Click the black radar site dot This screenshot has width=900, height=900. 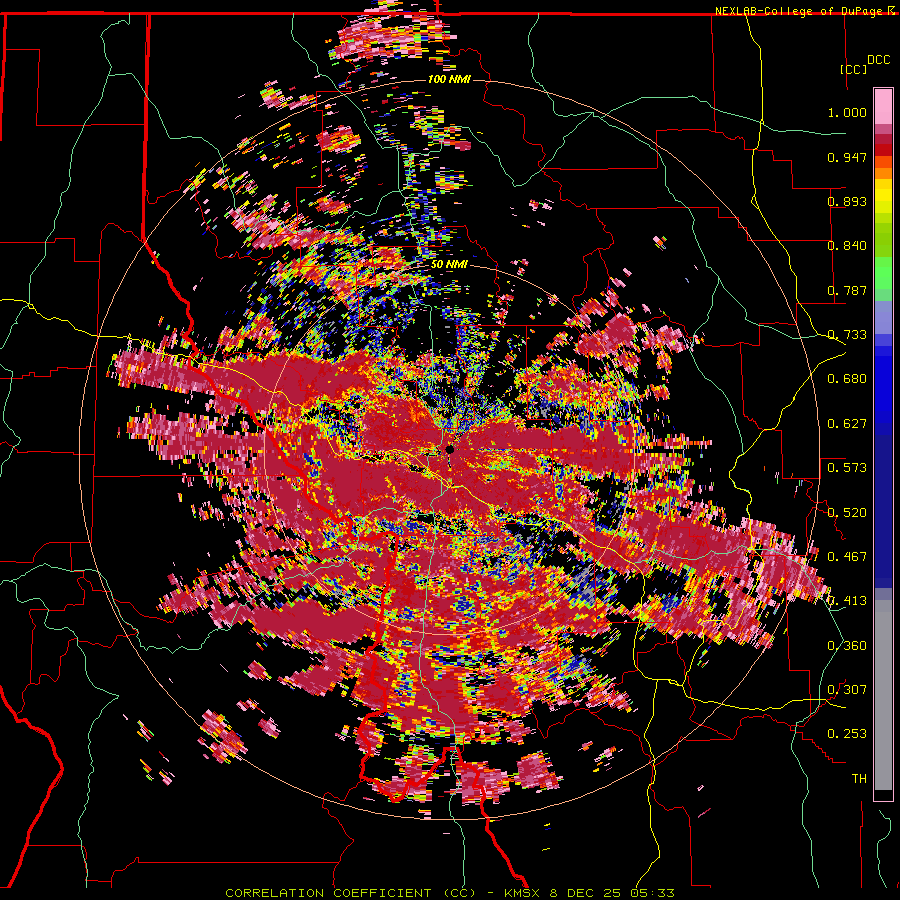pos(450,449)
